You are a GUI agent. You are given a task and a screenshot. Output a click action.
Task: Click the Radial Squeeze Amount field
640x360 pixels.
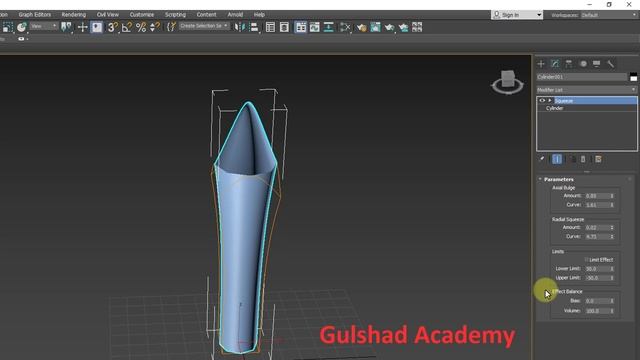[596, 228]
